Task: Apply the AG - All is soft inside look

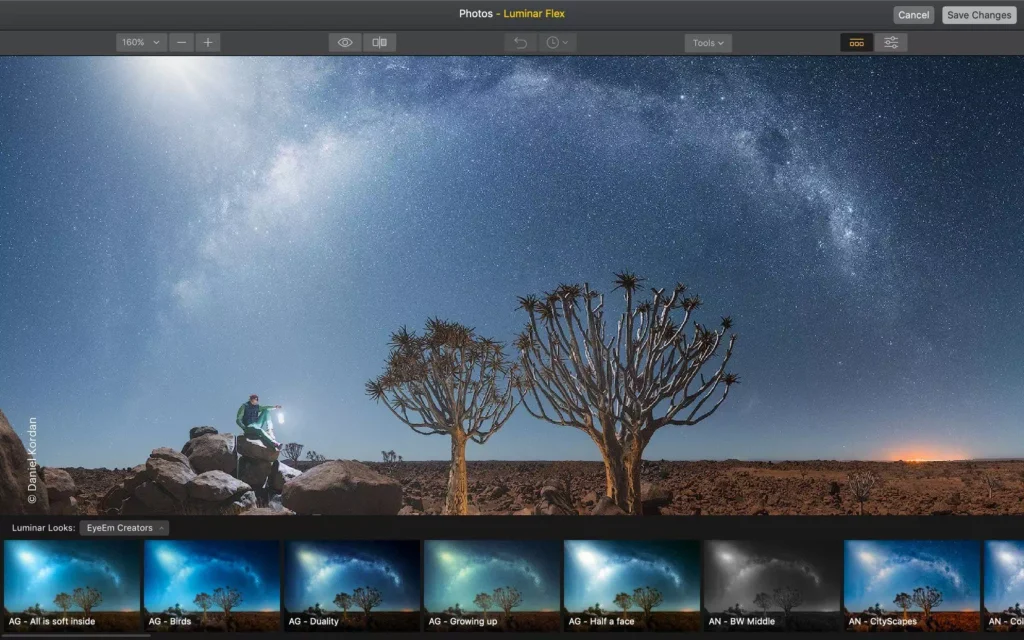Action: (x=72, y=585)
